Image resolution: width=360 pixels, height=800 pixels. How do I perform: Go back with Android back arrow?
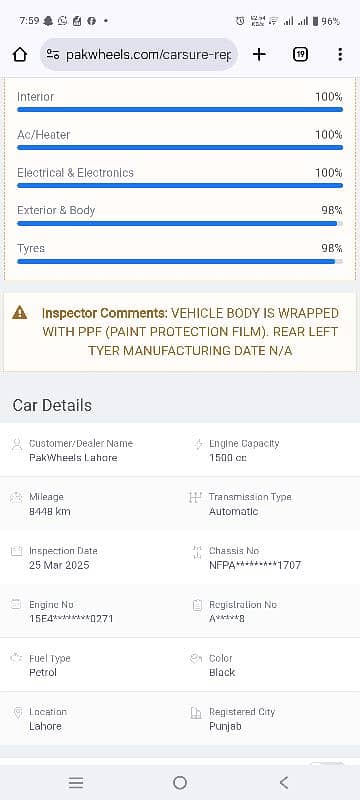(x=284, y=783)
